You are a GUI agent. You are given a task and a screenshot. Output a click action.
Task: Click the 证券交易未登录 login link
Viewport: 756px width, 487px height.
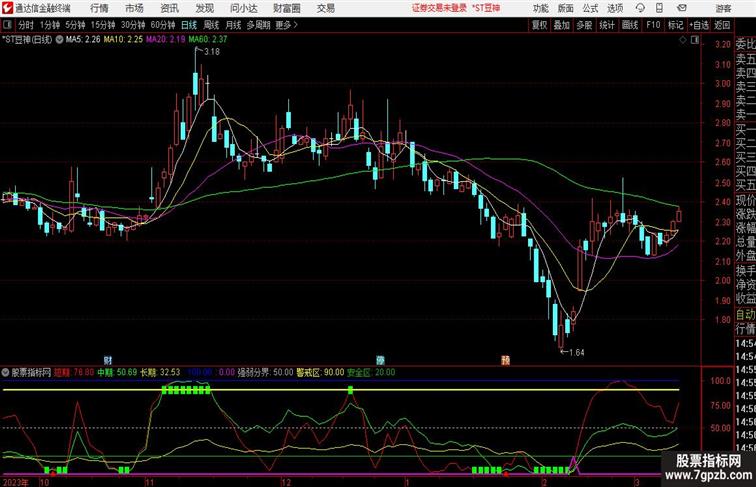click(439, 8)
